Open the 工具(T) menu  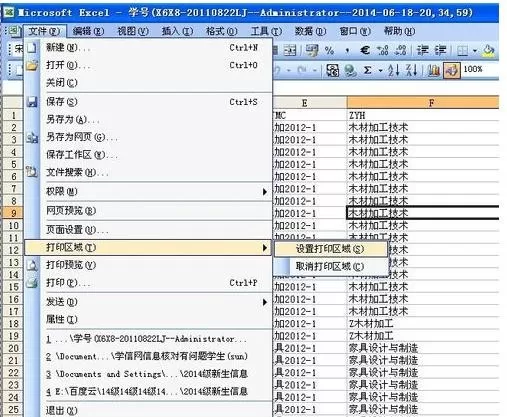click(x=266, y=31)
